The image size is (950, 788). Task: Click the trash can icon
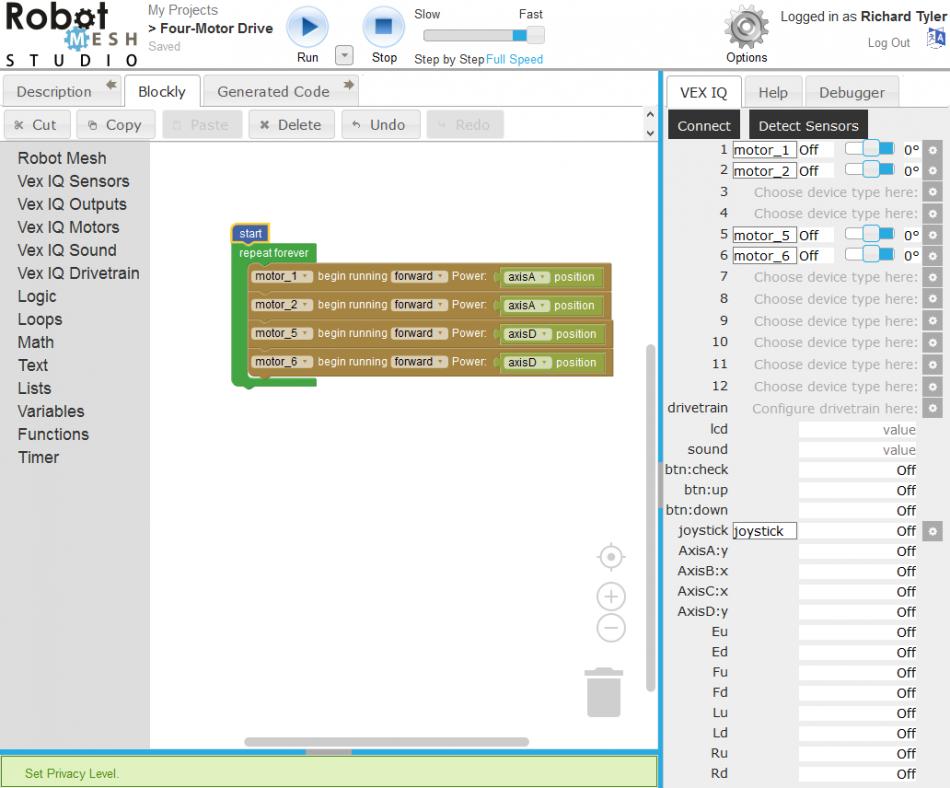click(604, 692)
